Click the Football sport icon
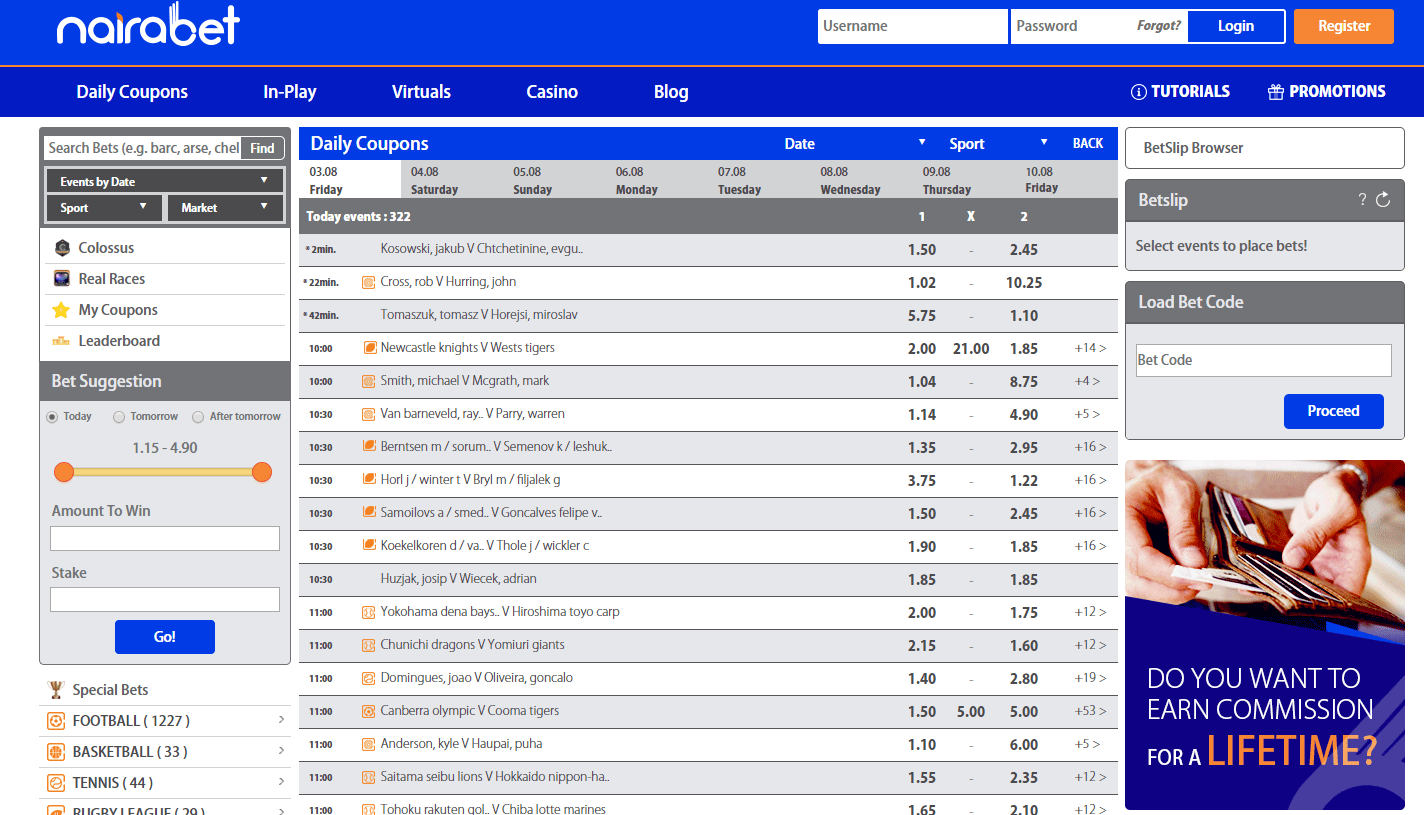 (x=56, y=721)
